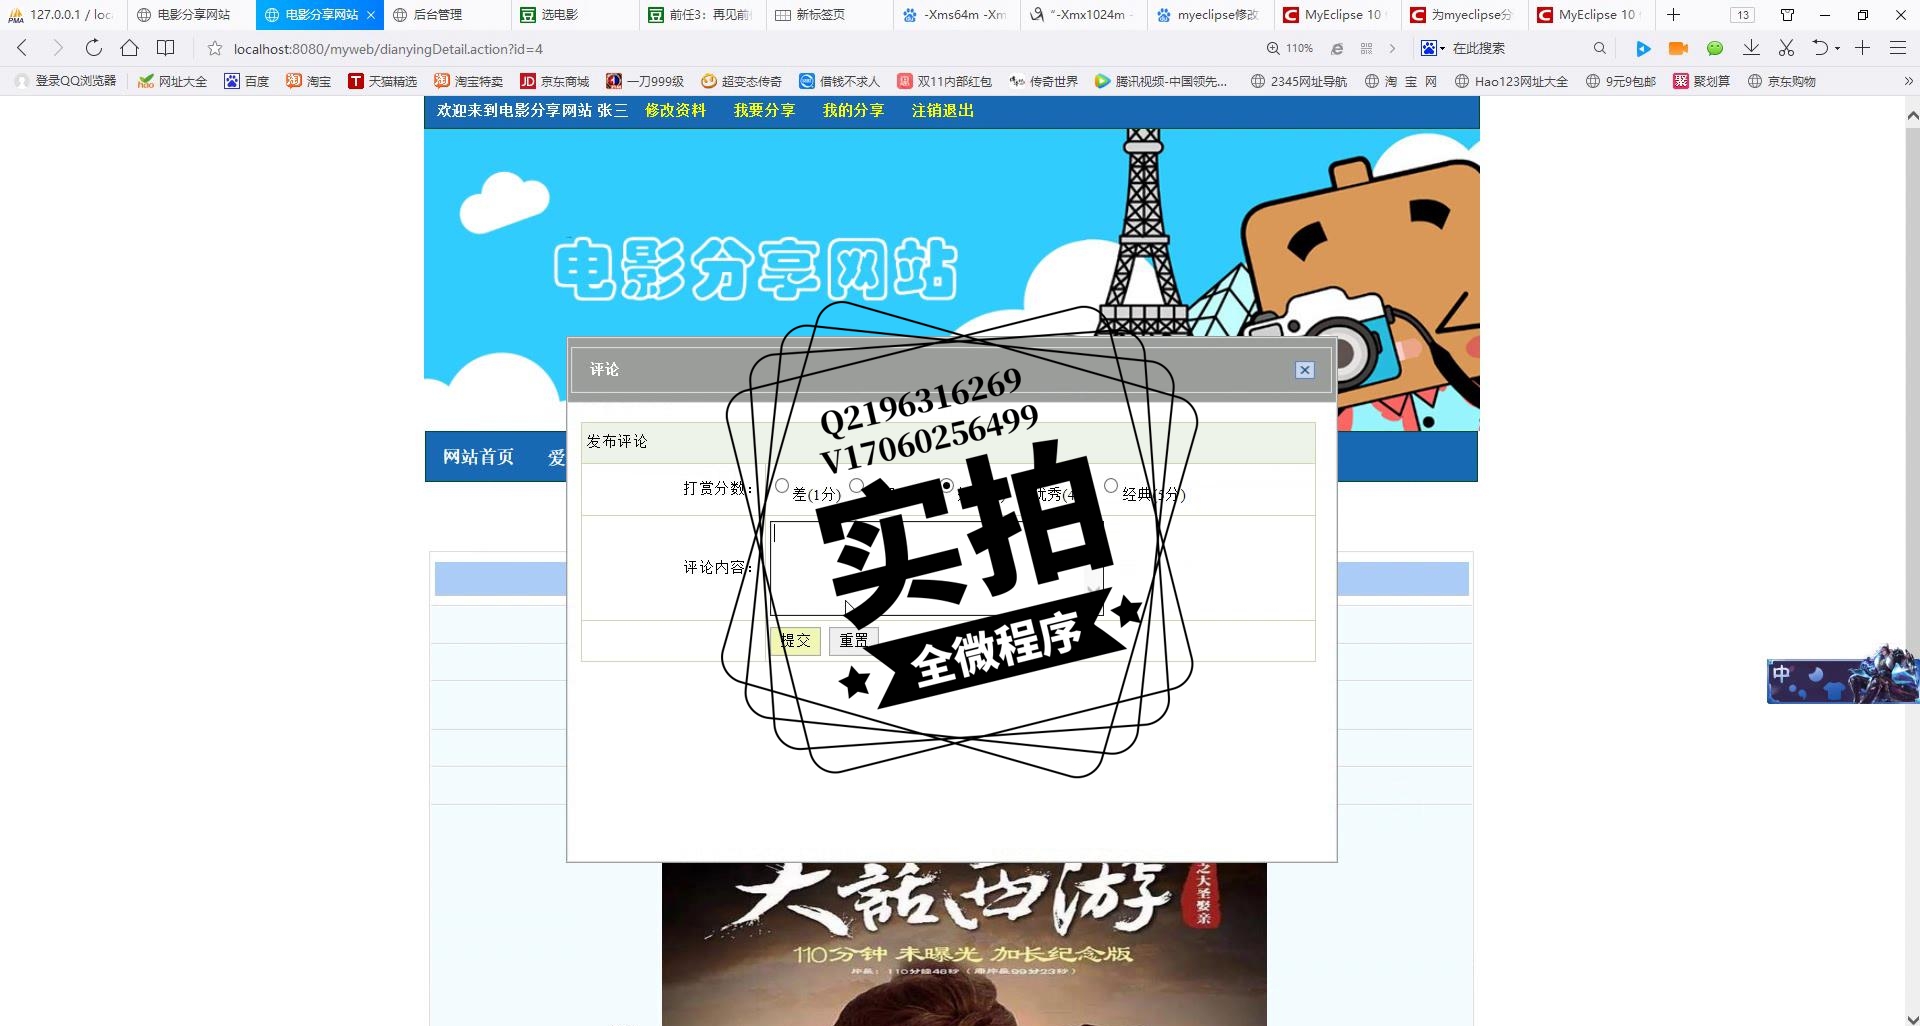Open the browser home page
The height and width of the screenshot is (1026, 1920).
click(129, 48)
